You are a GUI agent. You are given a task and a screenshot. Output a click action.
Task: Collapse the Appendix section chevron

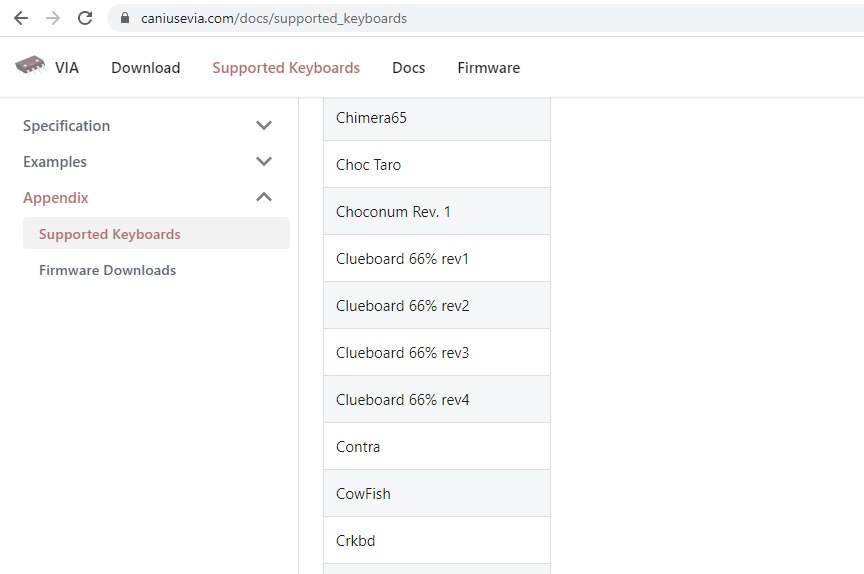tap(264, 197)
